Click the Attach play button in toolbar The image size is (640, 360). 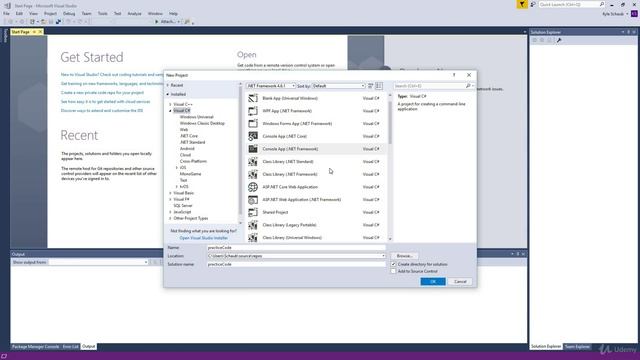click(156, 22)
